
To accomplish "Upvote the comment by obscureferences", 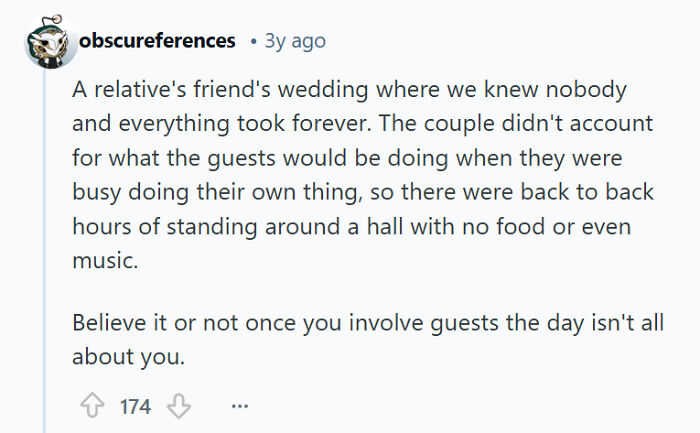I will (x=90, y=406).
